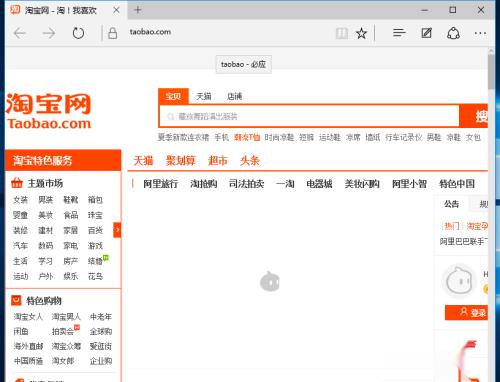Viewport: 500px width, 382px height.
Task: Click the 特色中国 link
Action: coord(457,184)
